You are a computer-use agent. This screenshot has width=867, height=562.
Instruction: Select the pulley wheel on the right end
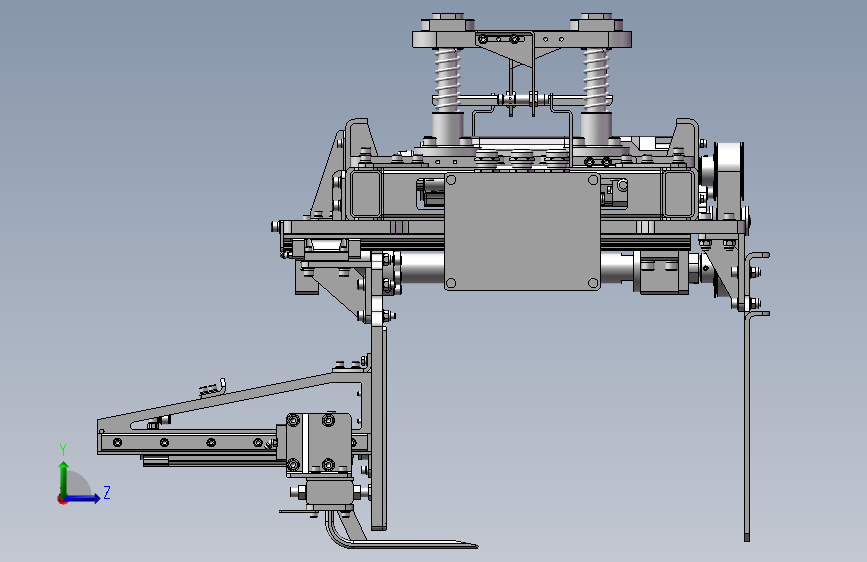coord(729,172)
